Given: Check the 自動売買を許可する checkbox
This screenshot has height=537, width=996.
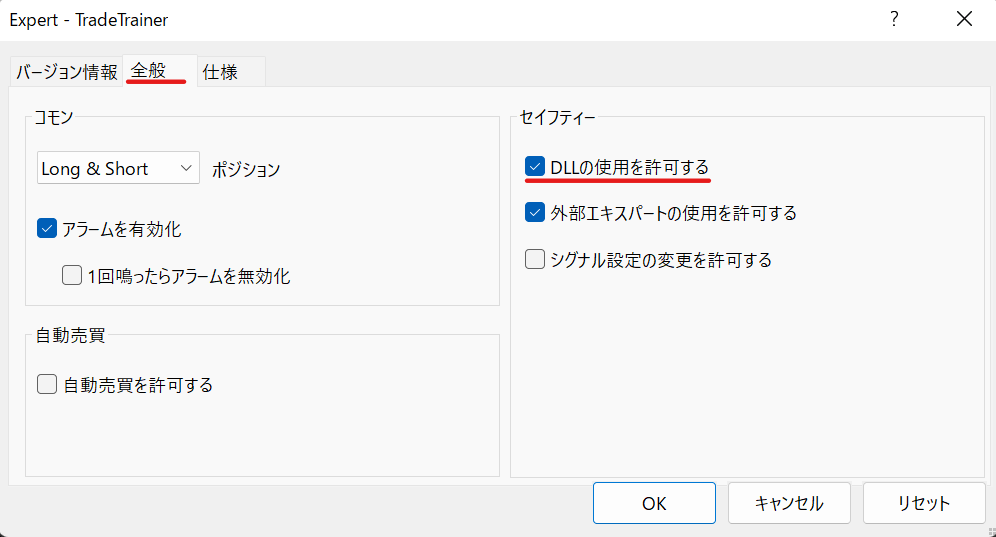Looking at the screenshot, I should [x=47, y=384].
